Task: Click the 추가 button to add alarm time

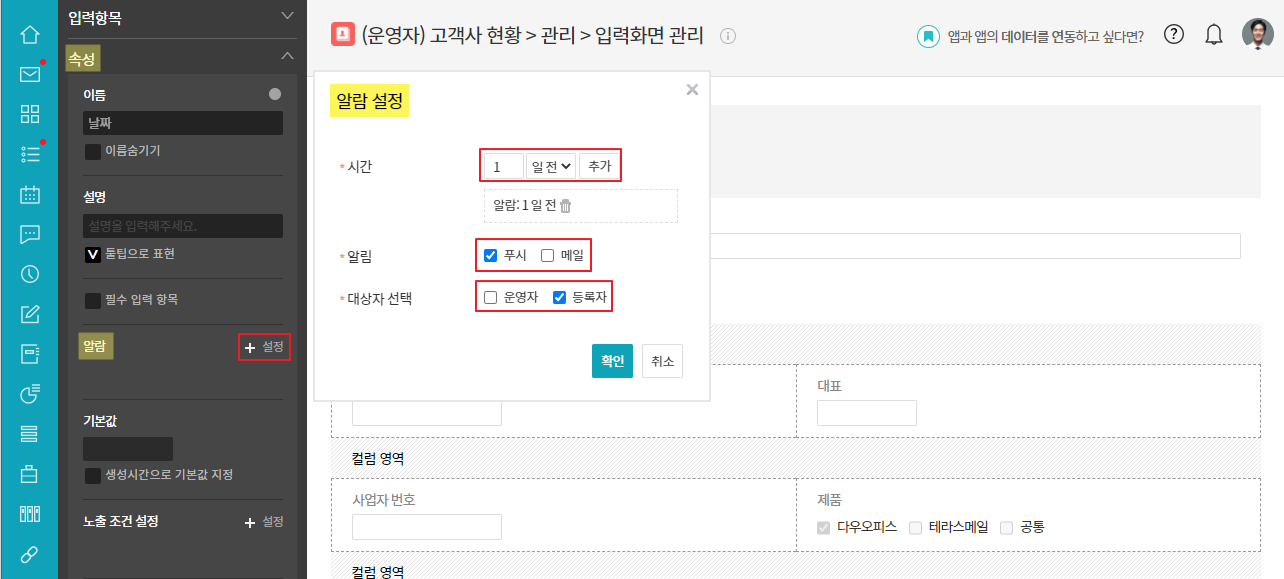Action: pyautogui.click(x=600, y=166)
